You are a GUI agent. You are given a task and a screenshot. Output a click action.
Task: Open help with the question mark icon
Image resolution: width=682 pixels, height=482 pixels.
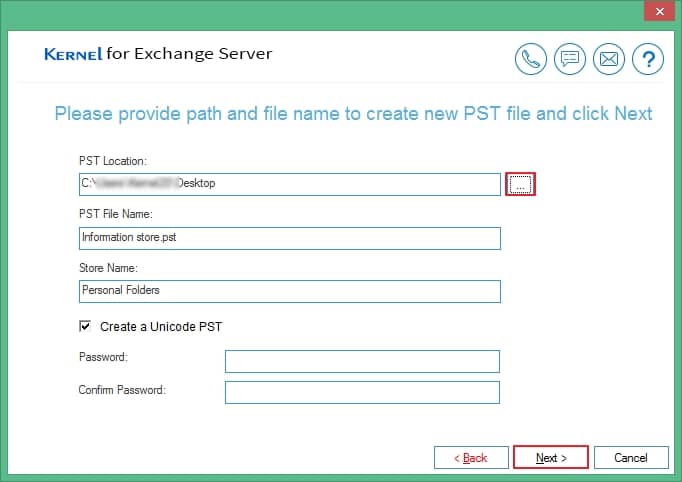(x=648, y=59)
